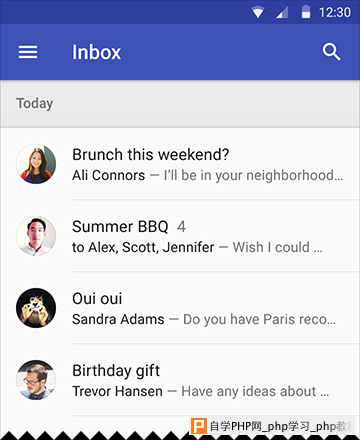Image resolution: width=360 pixels, height=440 pixels.
Task: Click the Inbox title
Action: pyautogui.click(x=97, y=52)
